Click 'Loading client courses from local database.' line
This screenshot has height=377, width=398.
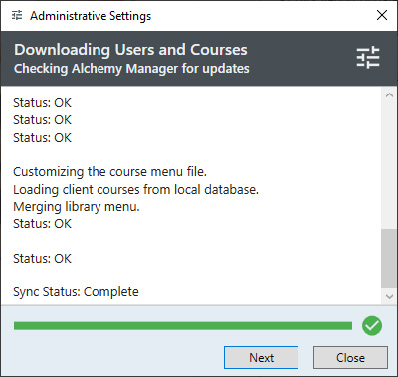136,189
